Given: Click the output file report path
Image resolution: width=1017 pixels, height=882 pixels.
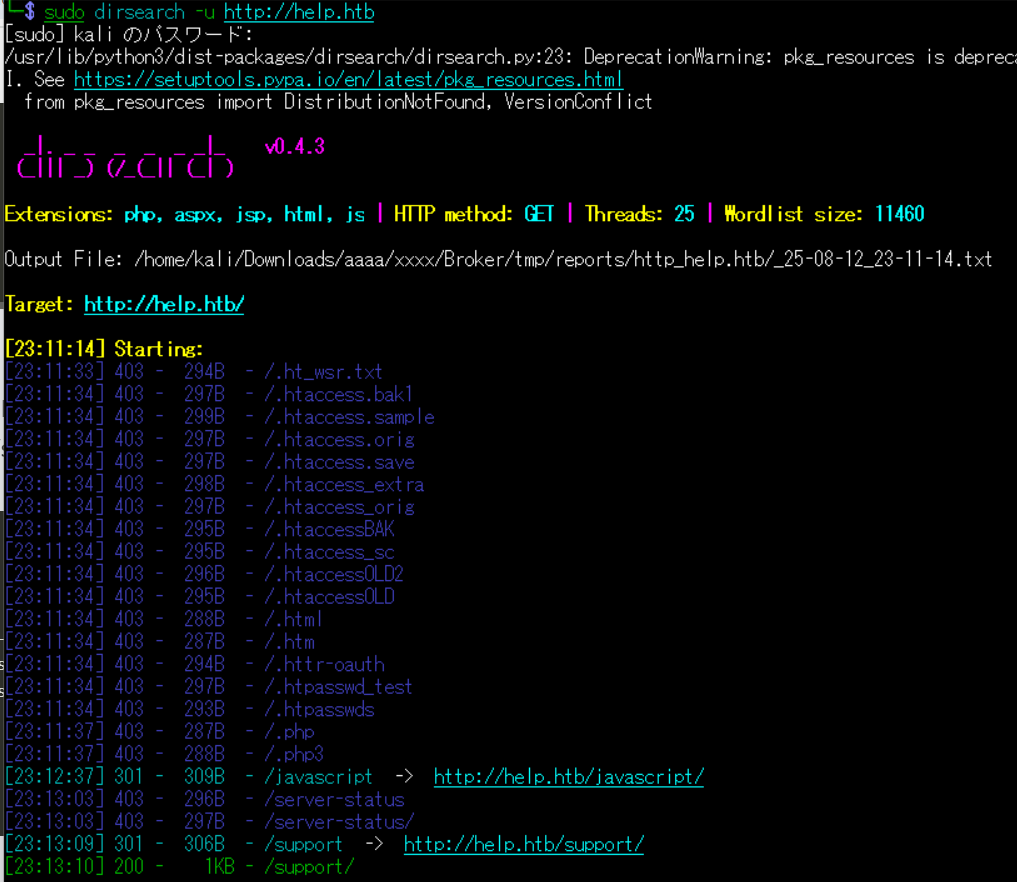Looking at the screenshot, I should pyautogui.click(x=563, y=259).
